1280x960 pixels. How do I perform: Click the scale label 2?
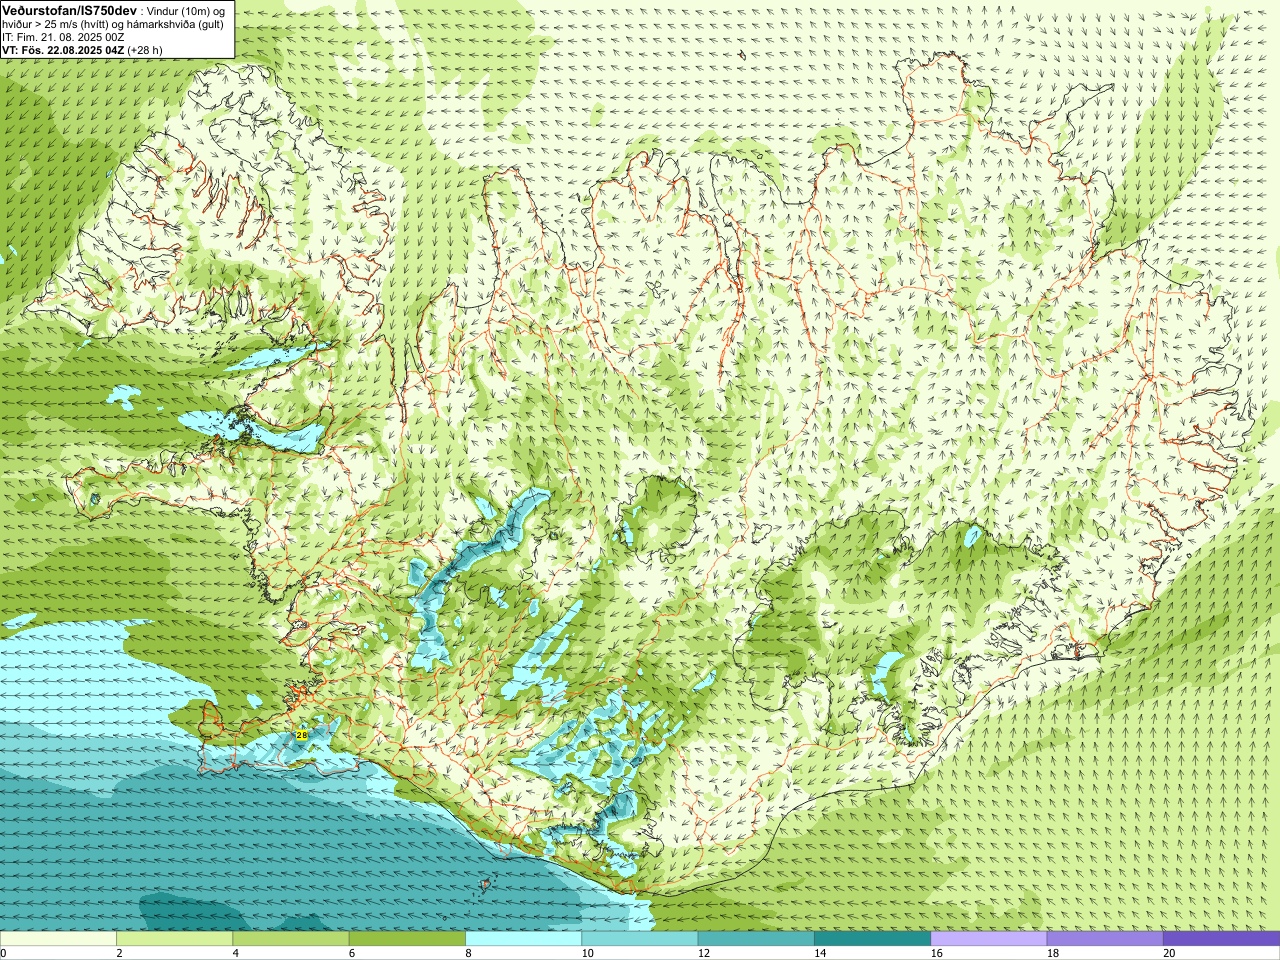(119, 953)
